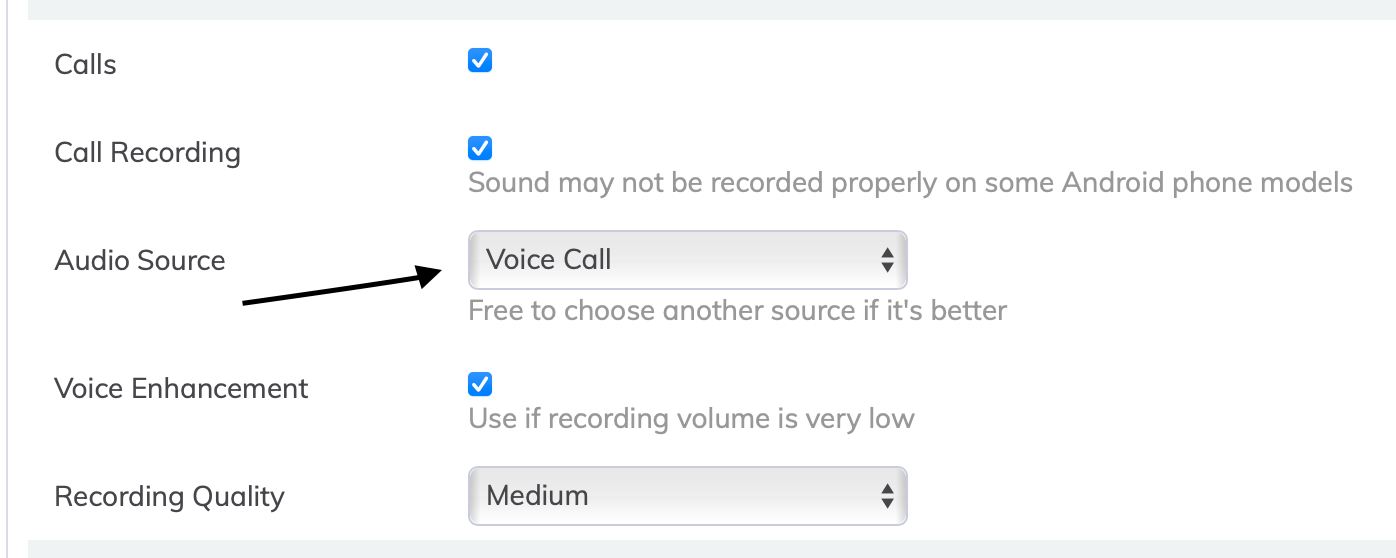The image size is (1396, 558).
Task: Click the 'Call Recording' label
Action: point(148,153)
